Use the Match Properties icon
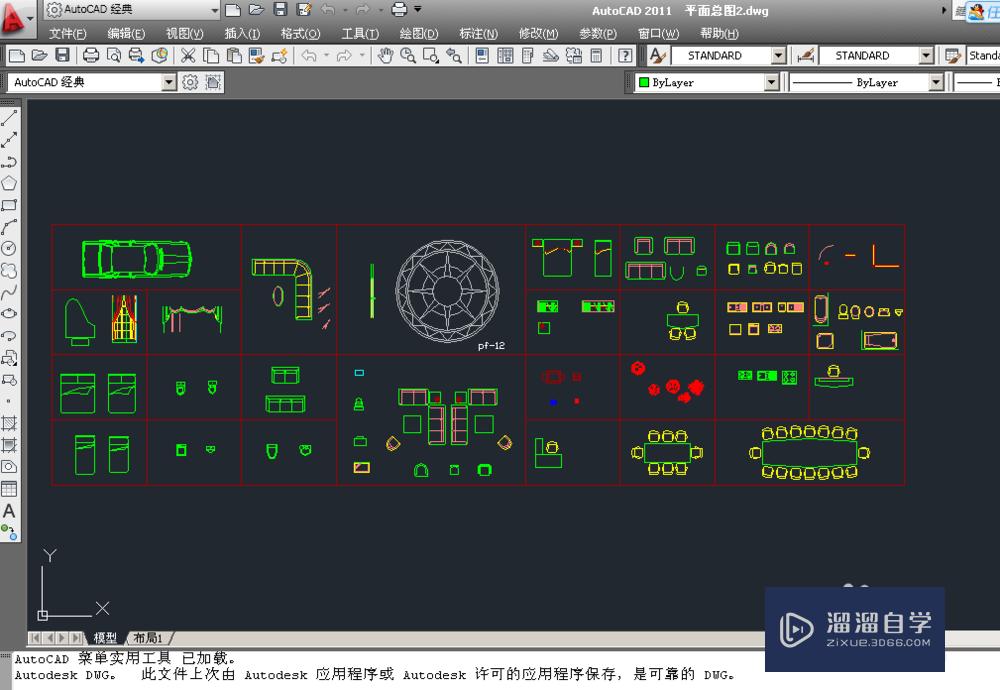 (x=256, y=57)
